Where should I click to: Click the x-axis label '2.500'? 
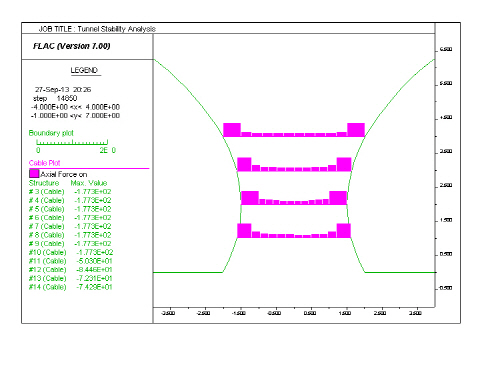(380, 313)
